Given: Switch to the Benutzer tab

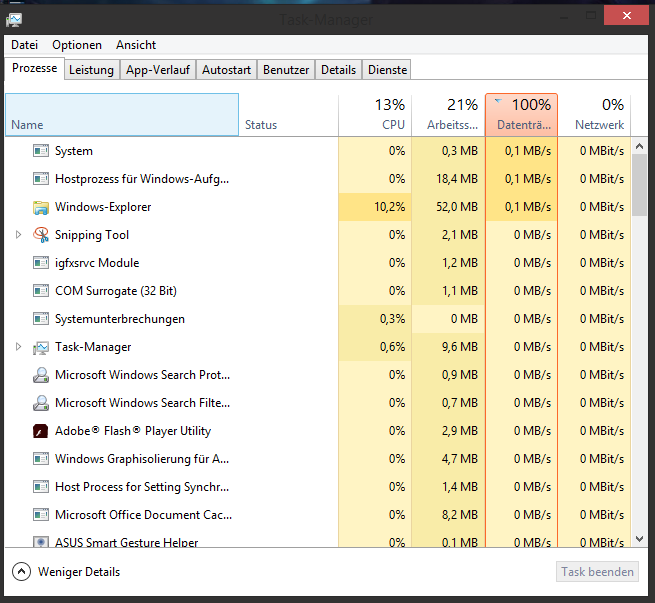Looking at the screenshot, I should [286, 70].
